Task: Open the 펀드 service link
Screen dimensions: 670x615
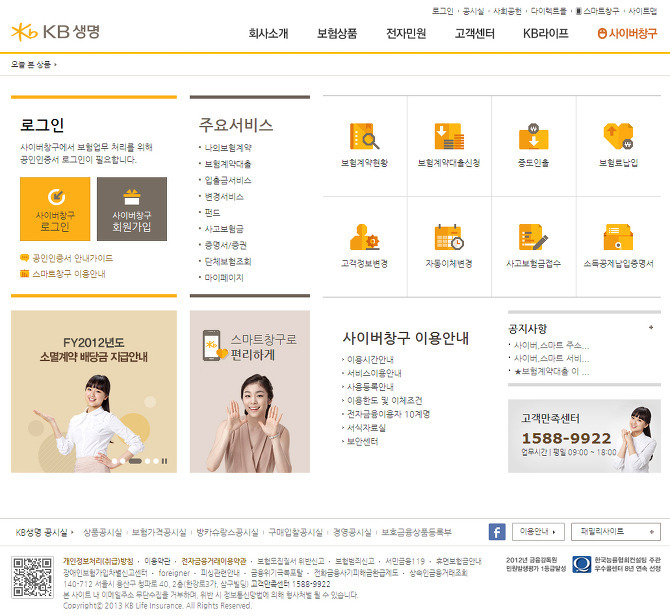Action: [x=212, y=213]
